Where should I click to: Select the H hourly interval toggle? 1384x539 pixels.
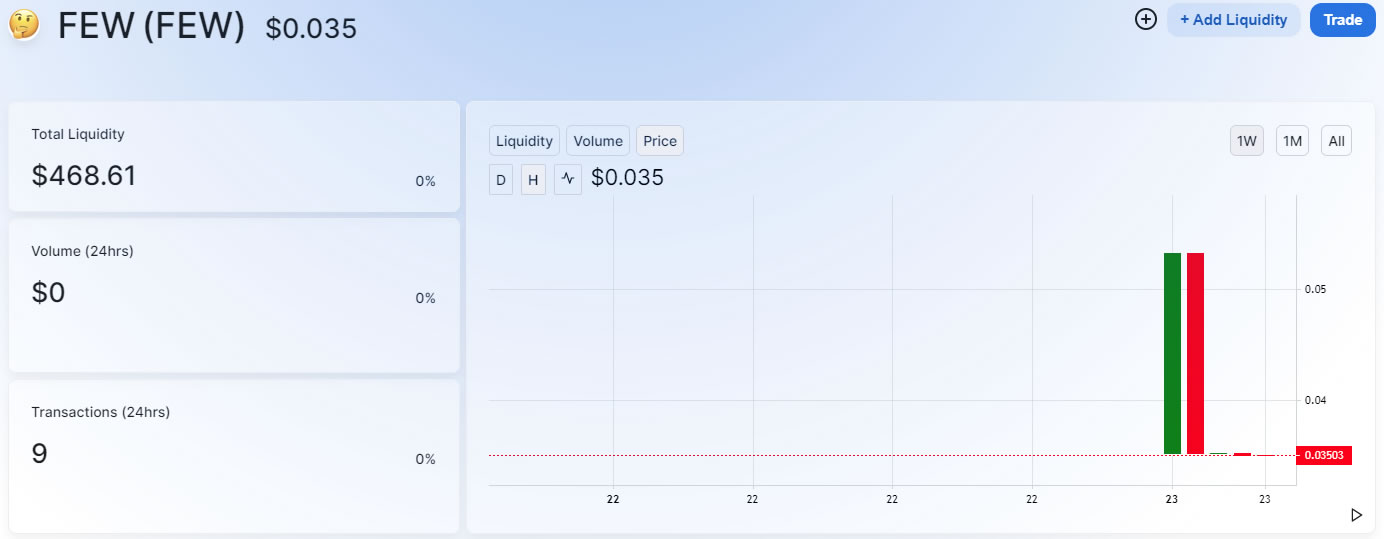pos(533,180)
